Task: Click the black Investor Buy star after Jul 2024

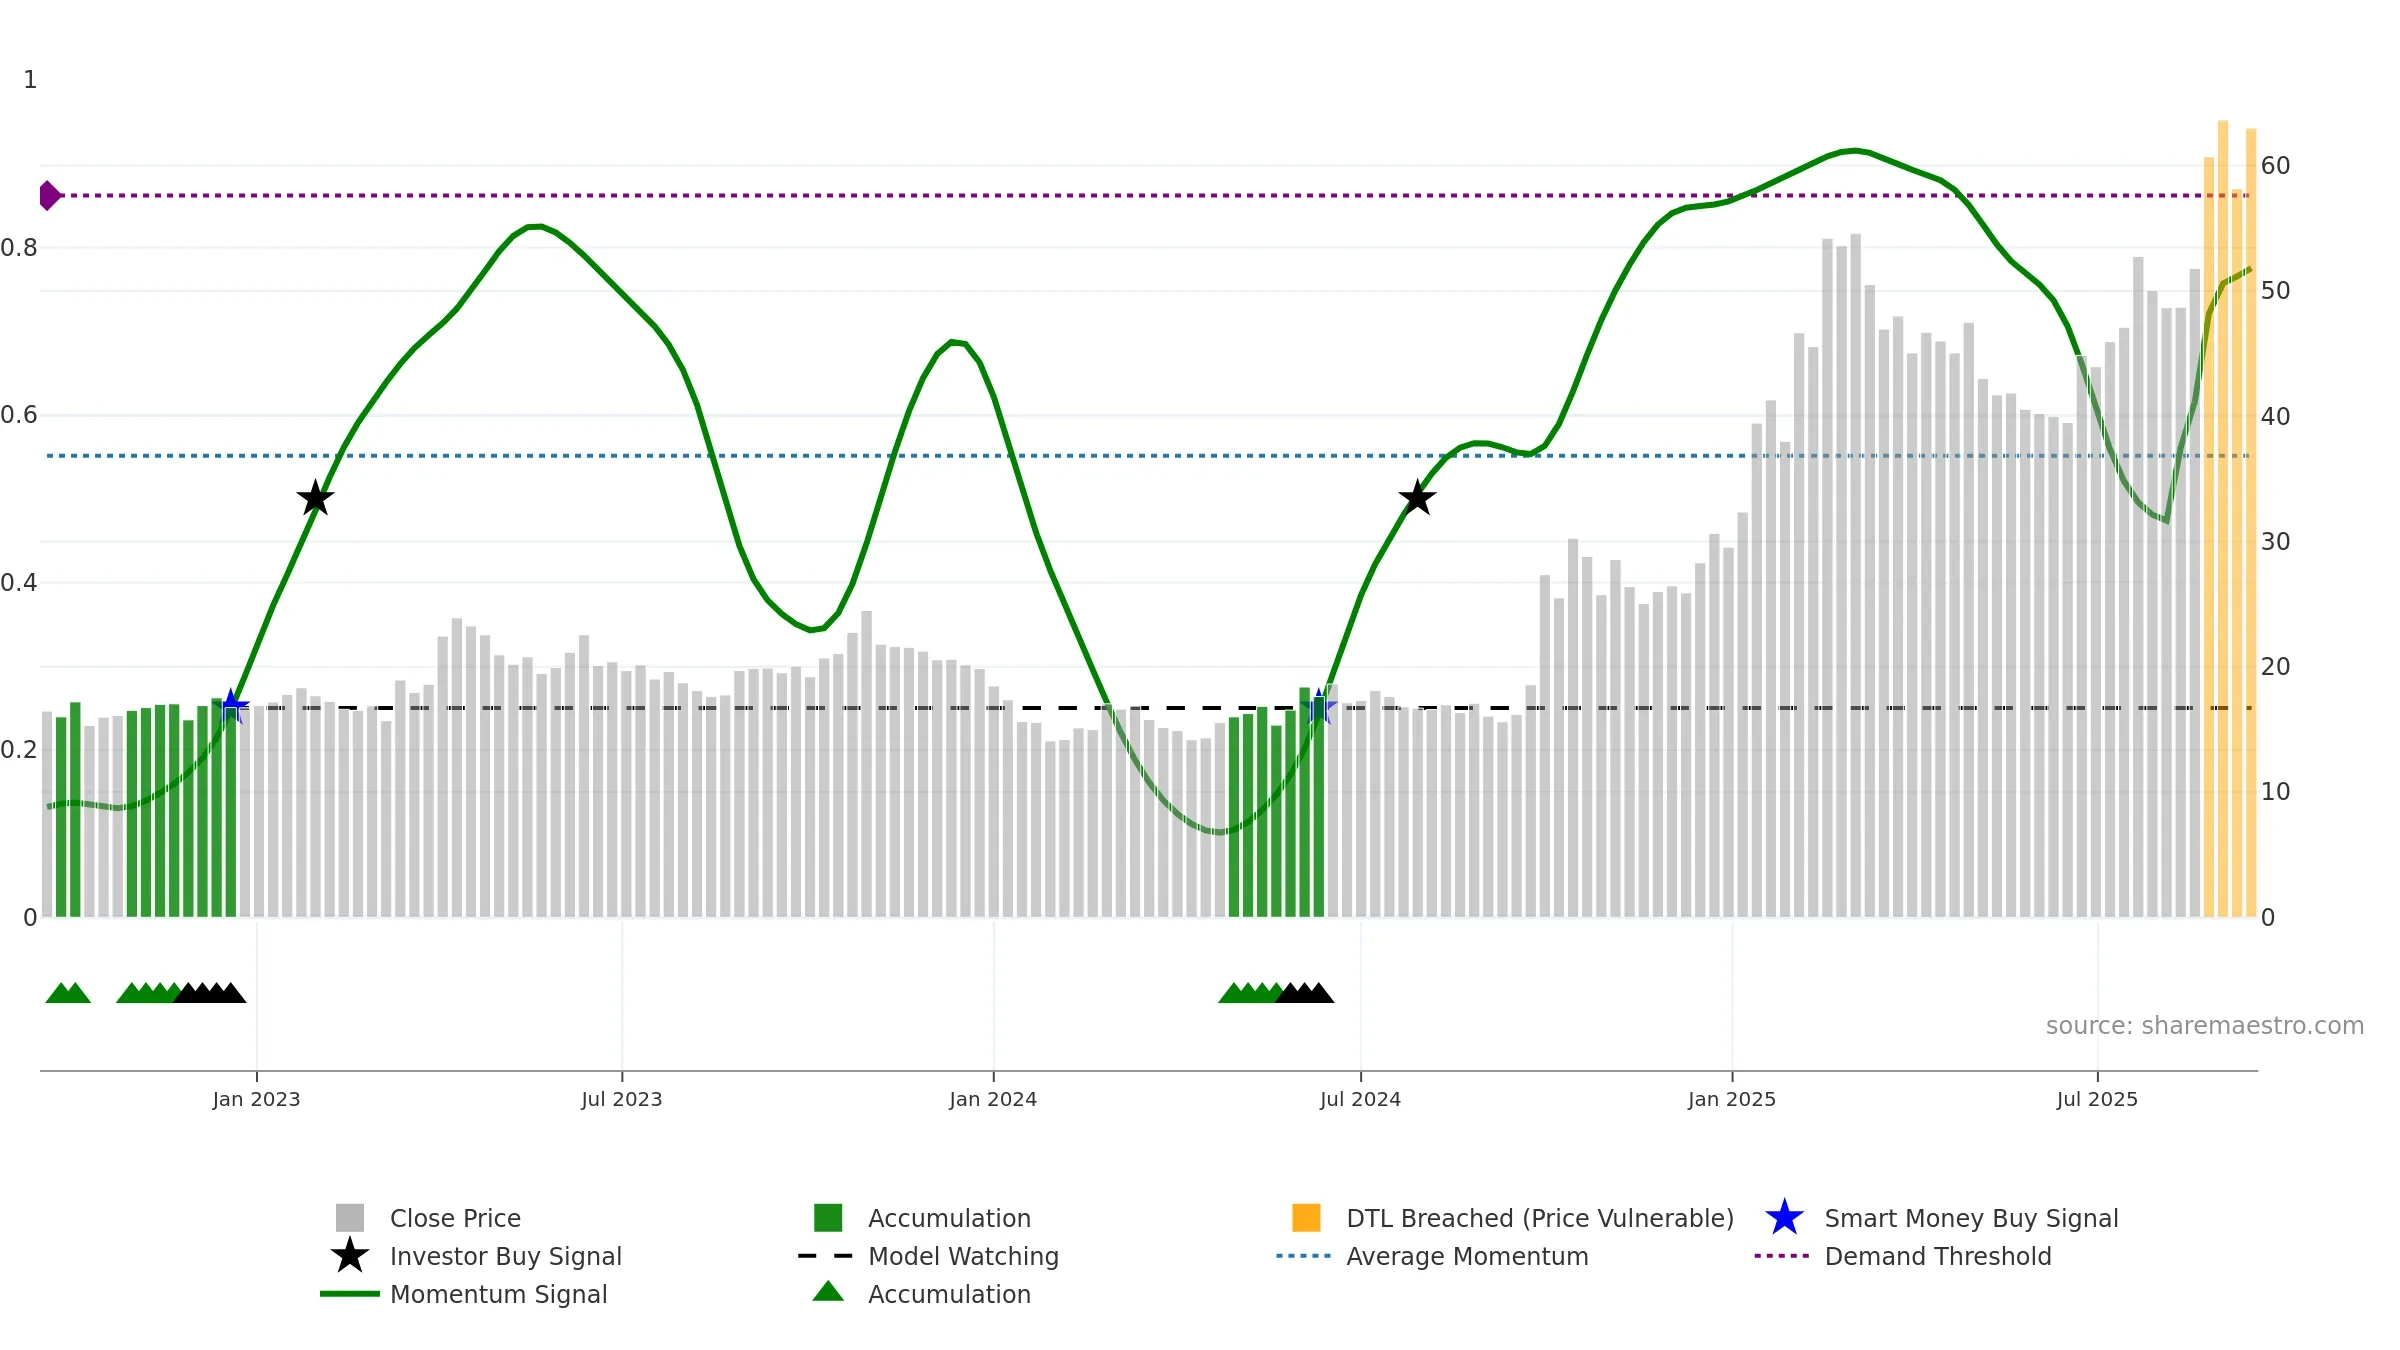Action: [1417, 498]
